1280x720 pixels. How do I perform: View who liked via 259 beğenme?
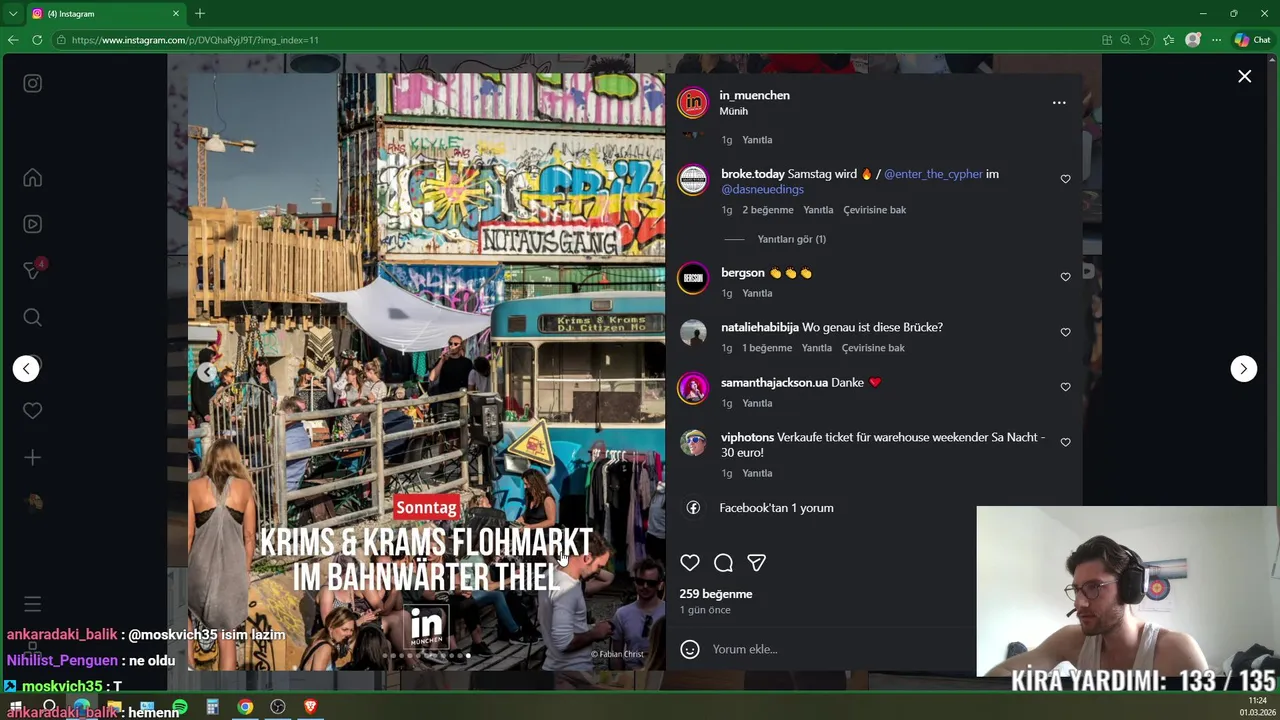point(716,594)
